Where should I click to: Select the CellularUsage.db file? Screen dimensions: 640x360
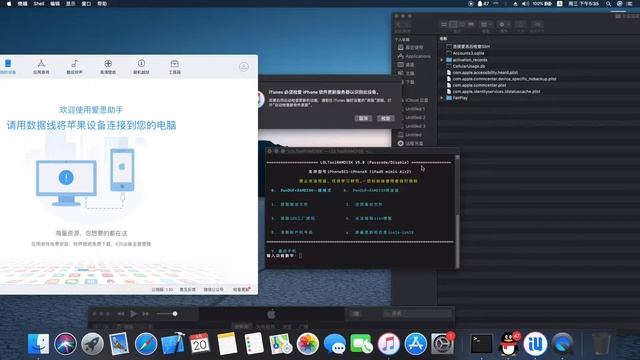(x=469, y=66)
